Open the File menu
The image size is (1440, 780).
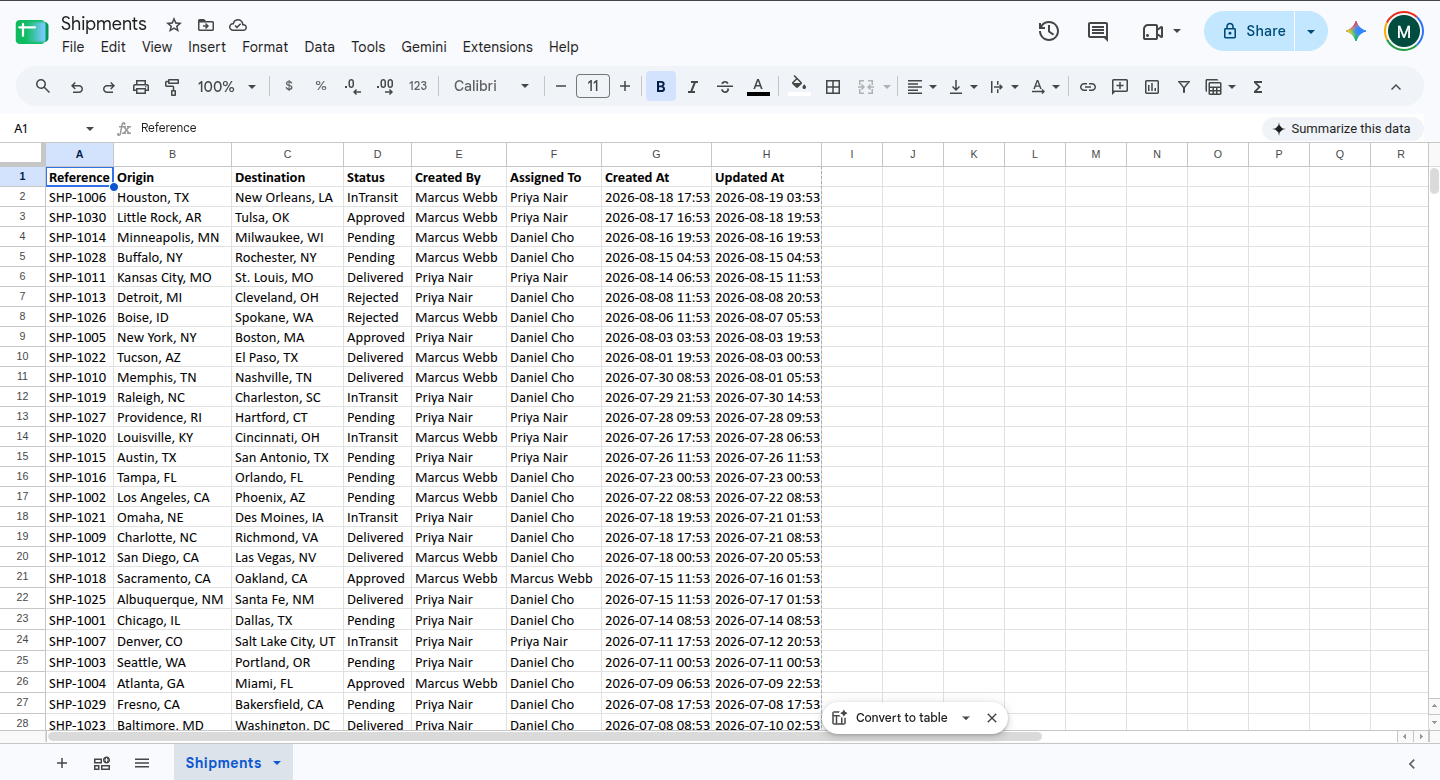tap(73, 47)
